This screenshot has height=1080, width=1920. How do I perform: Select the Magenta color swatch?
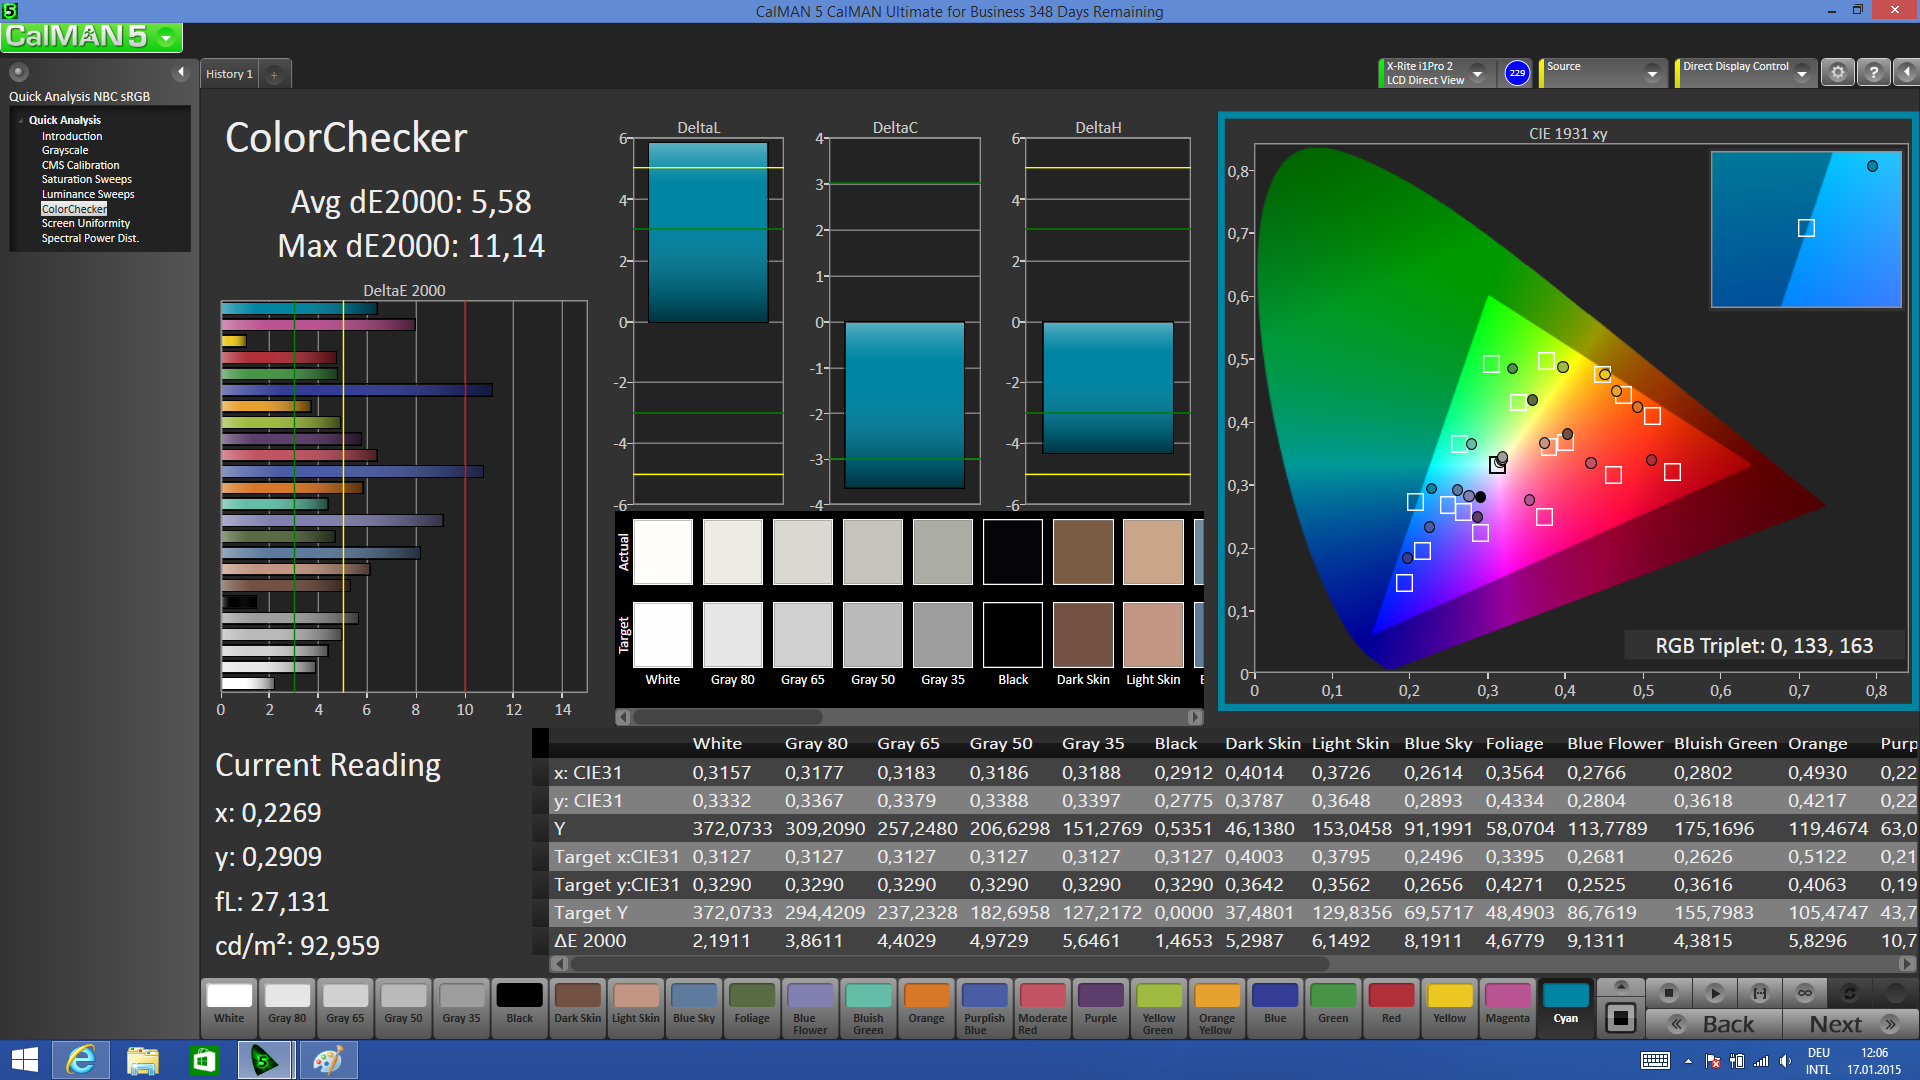(1507, 1003)
